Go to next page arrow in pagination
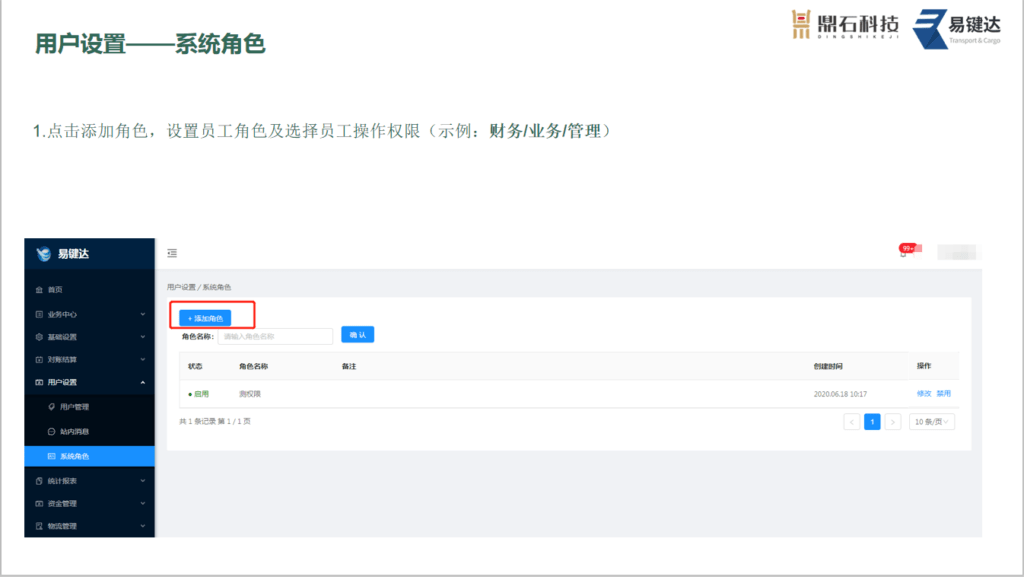This screenshot has height=577, width=1024. (893, 422)
